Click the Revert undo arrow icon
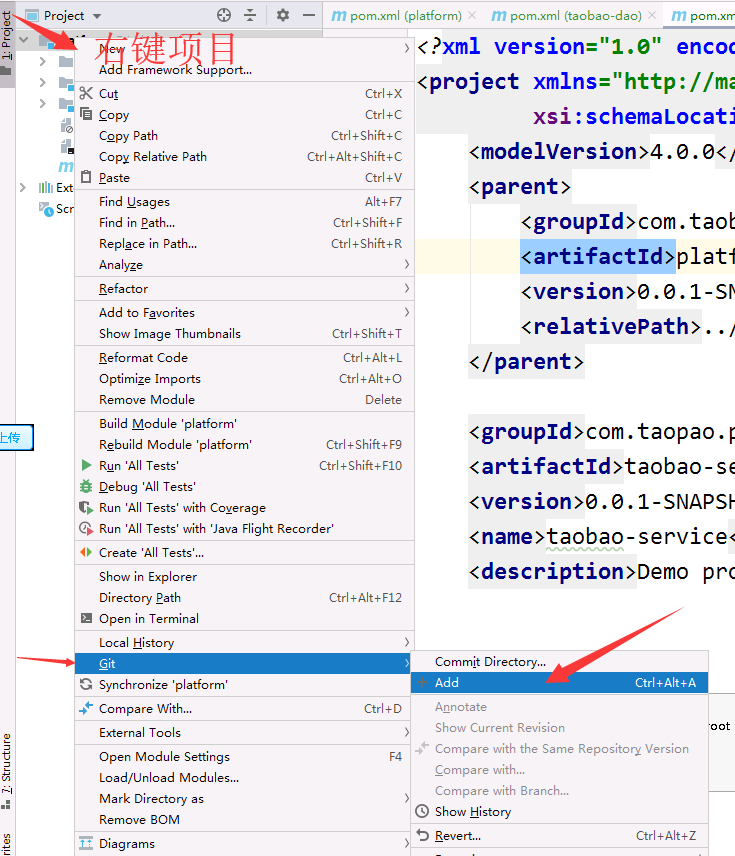Image resolution: width=735 pixels, height=856 pixels. (x=422, y=835)
